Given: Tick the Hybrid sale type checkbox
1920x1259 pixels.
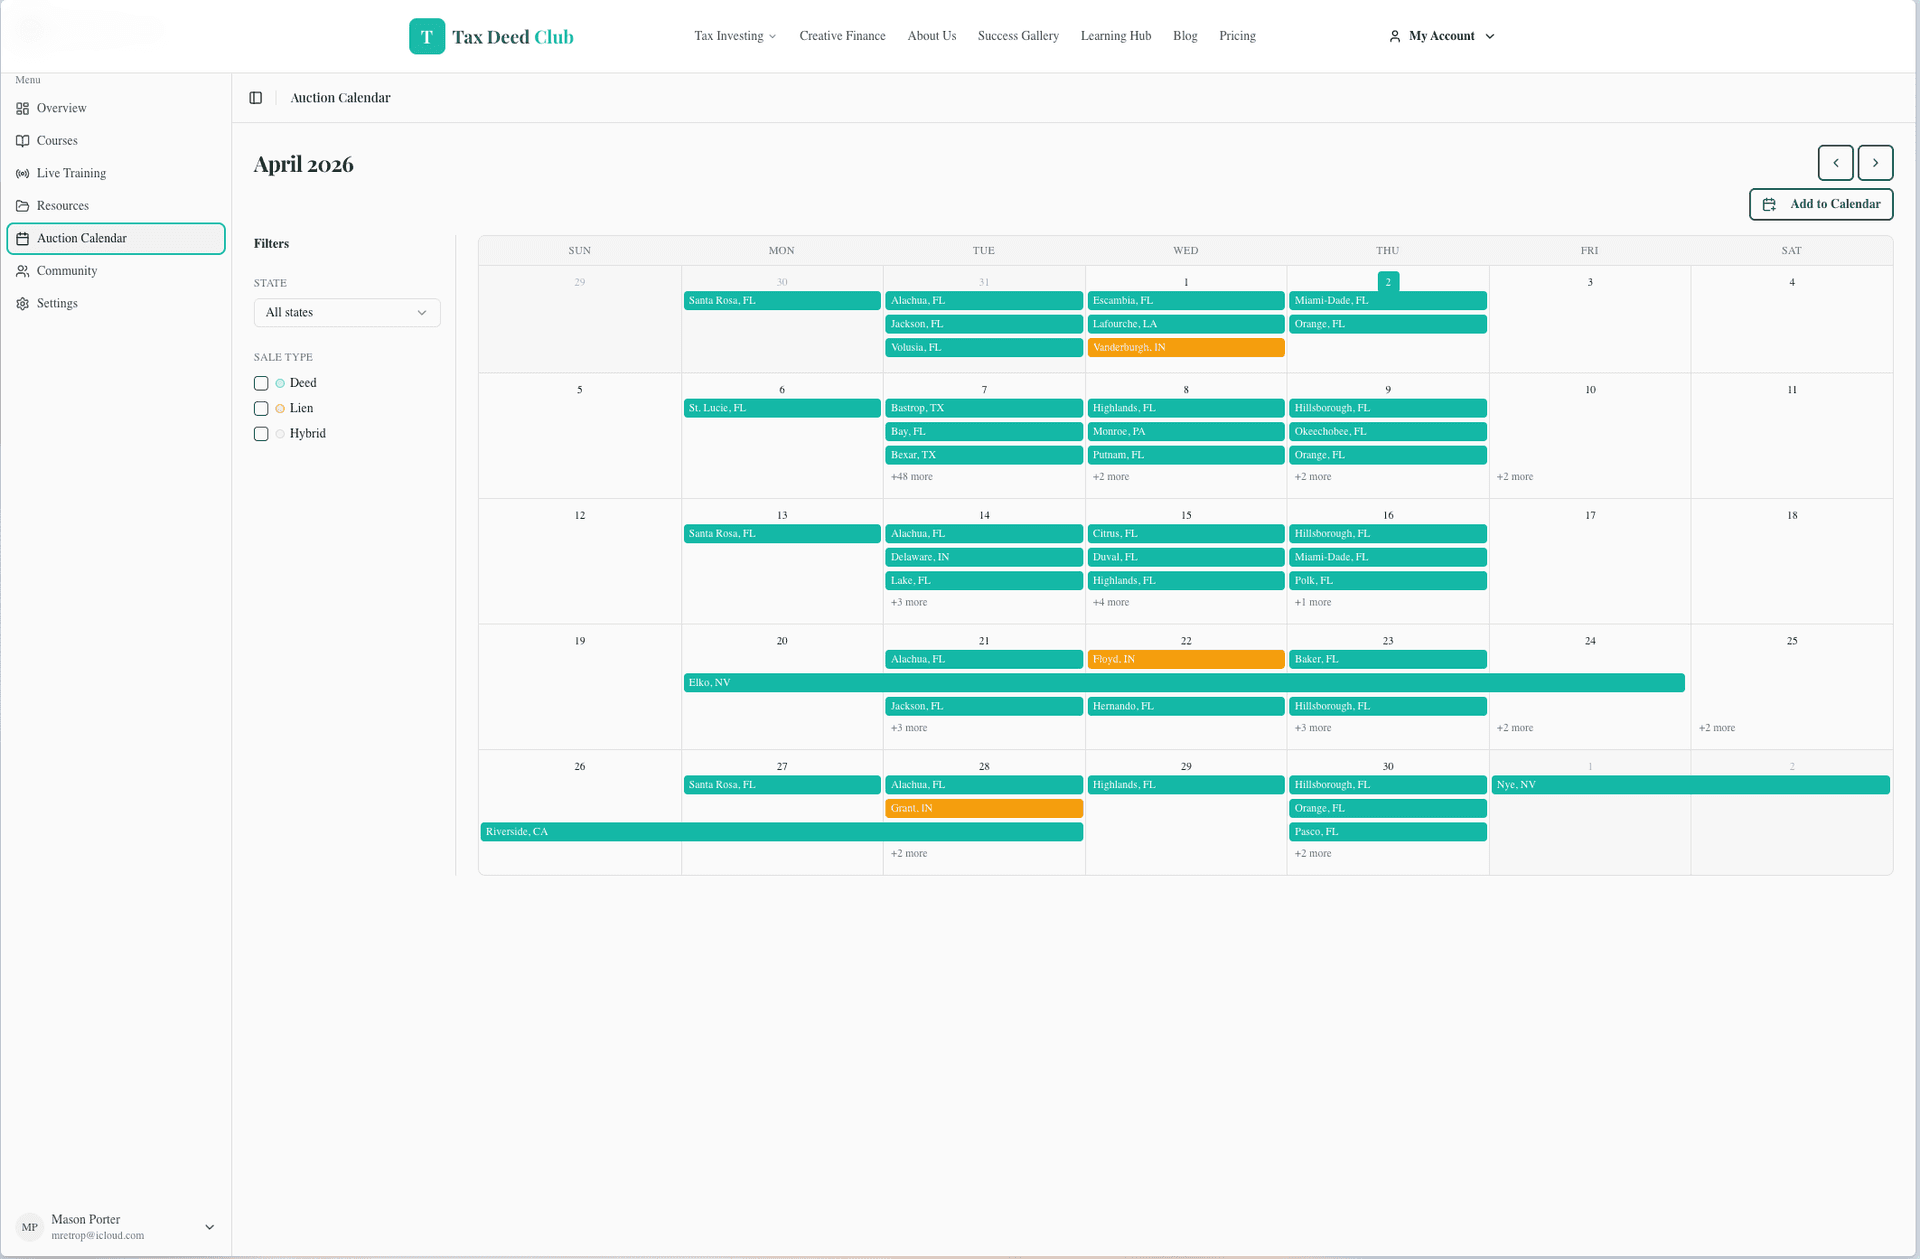Looking at the screenshot, I should point(261,434).
